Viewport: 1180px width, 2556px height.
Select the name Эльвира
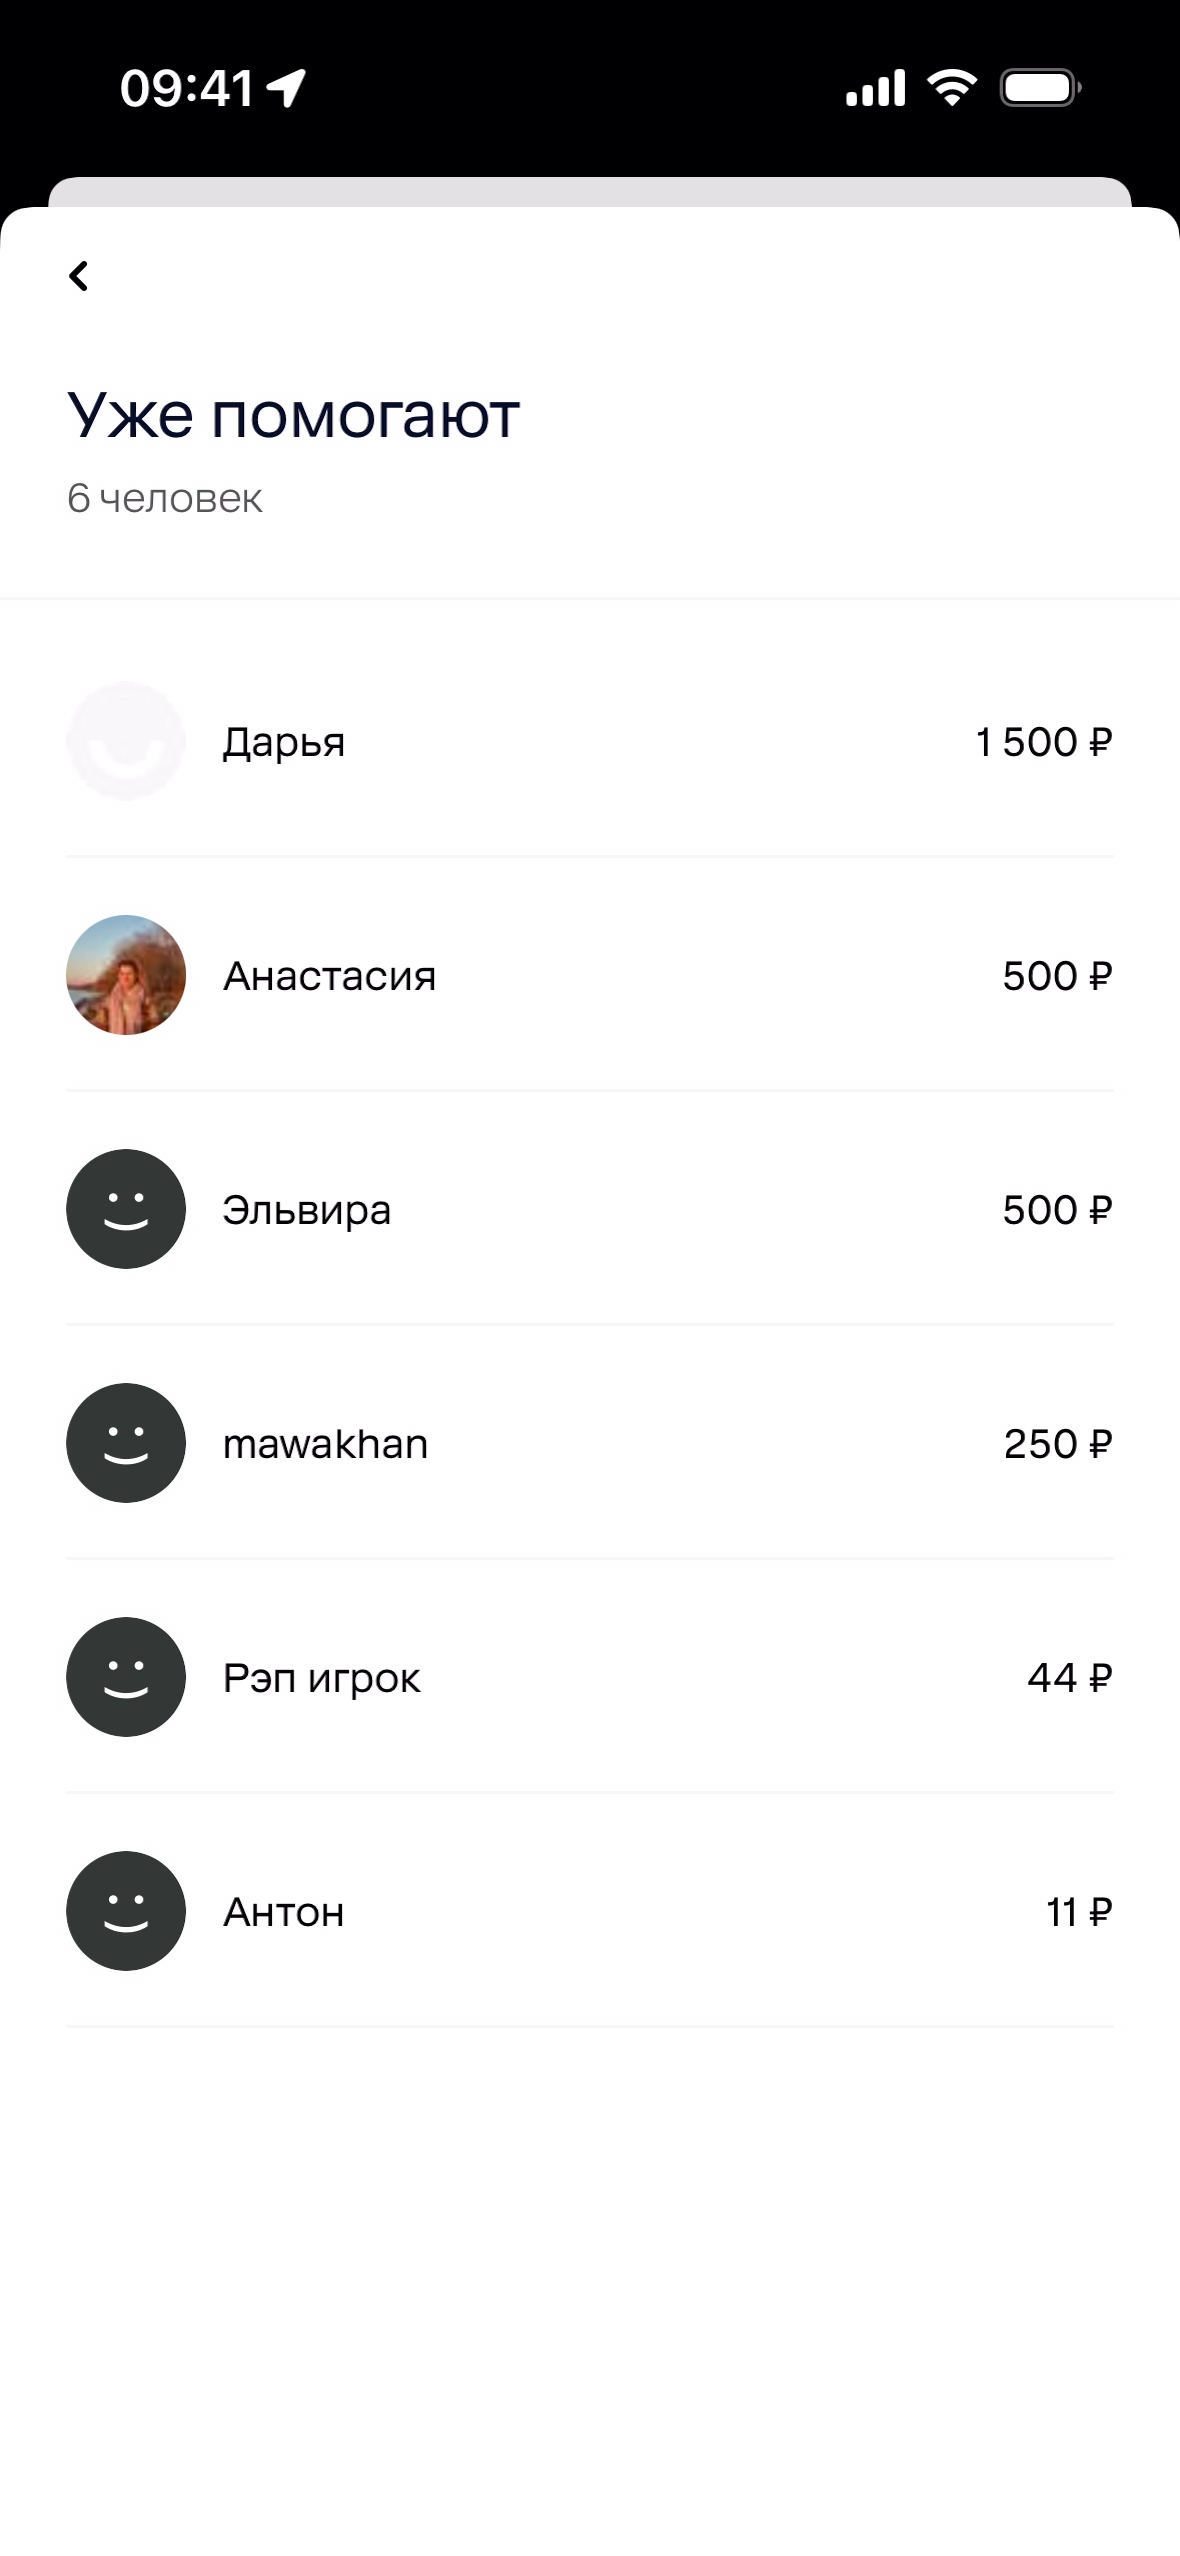click(x=306, y=1210)
